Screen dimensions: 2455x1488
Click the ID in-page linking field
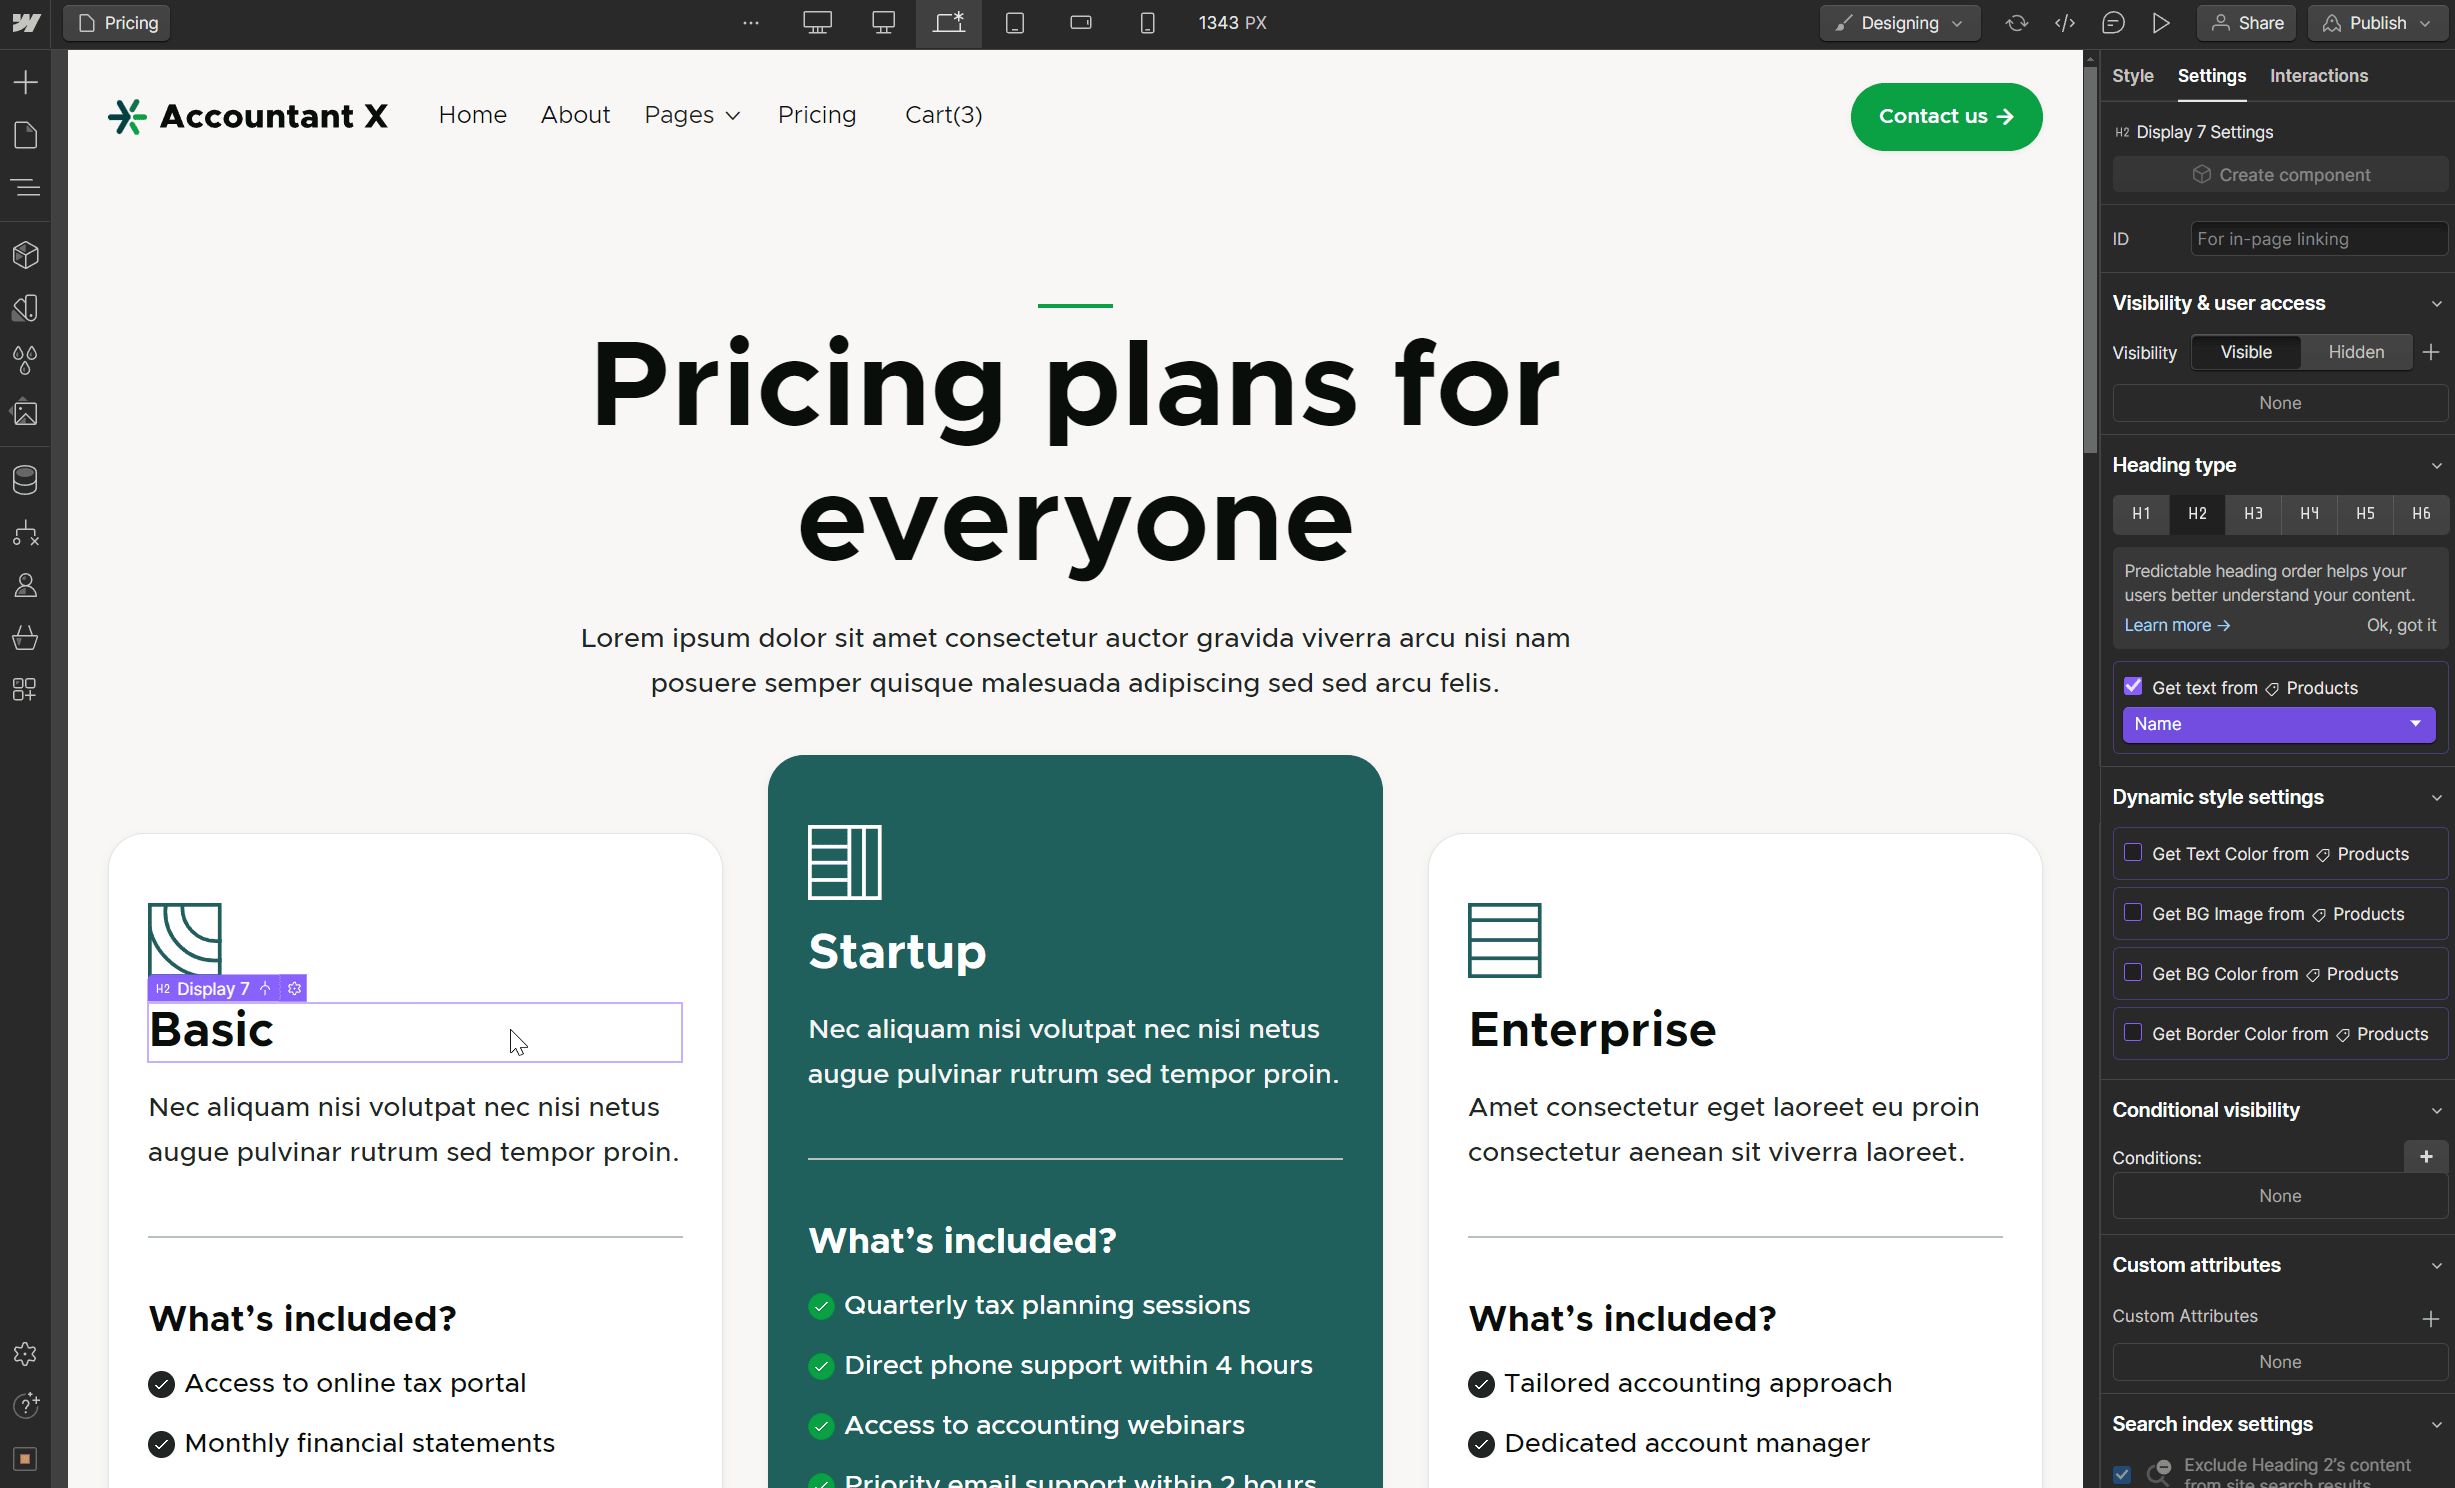[2316, 238]
